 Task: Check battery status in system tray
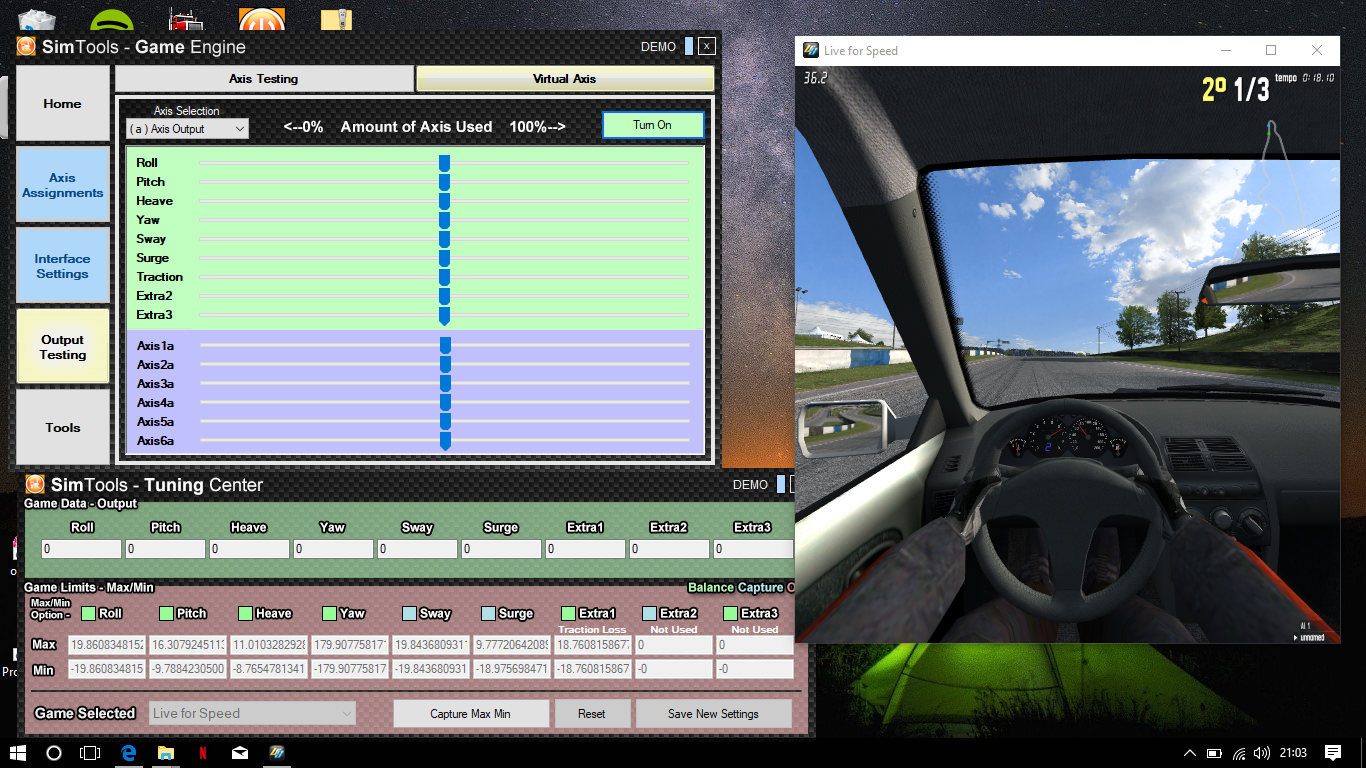pos(1214,753)
